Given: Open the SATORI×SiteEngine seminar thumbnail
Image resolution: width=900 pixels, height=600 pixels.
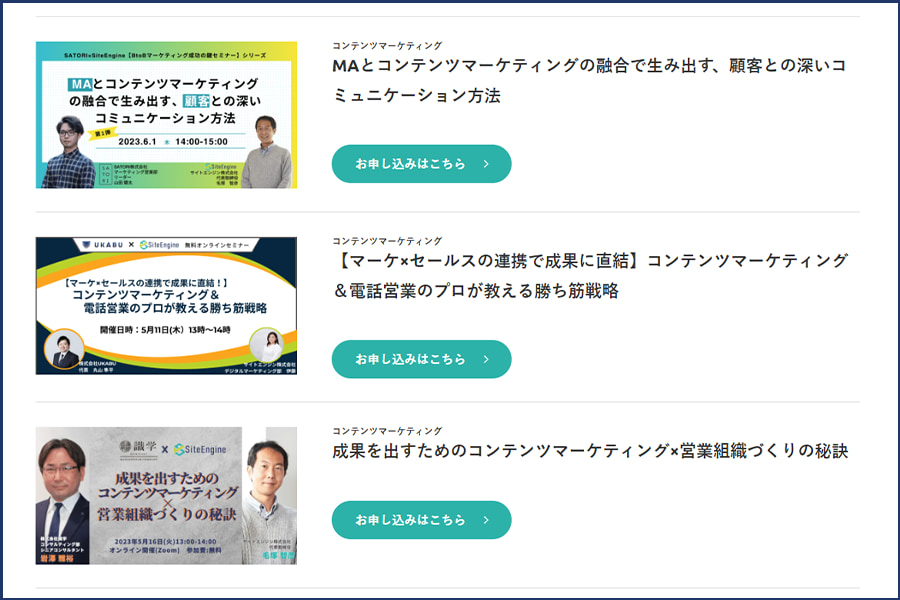Looking at the screenshot, I should (x=166, y=115).
